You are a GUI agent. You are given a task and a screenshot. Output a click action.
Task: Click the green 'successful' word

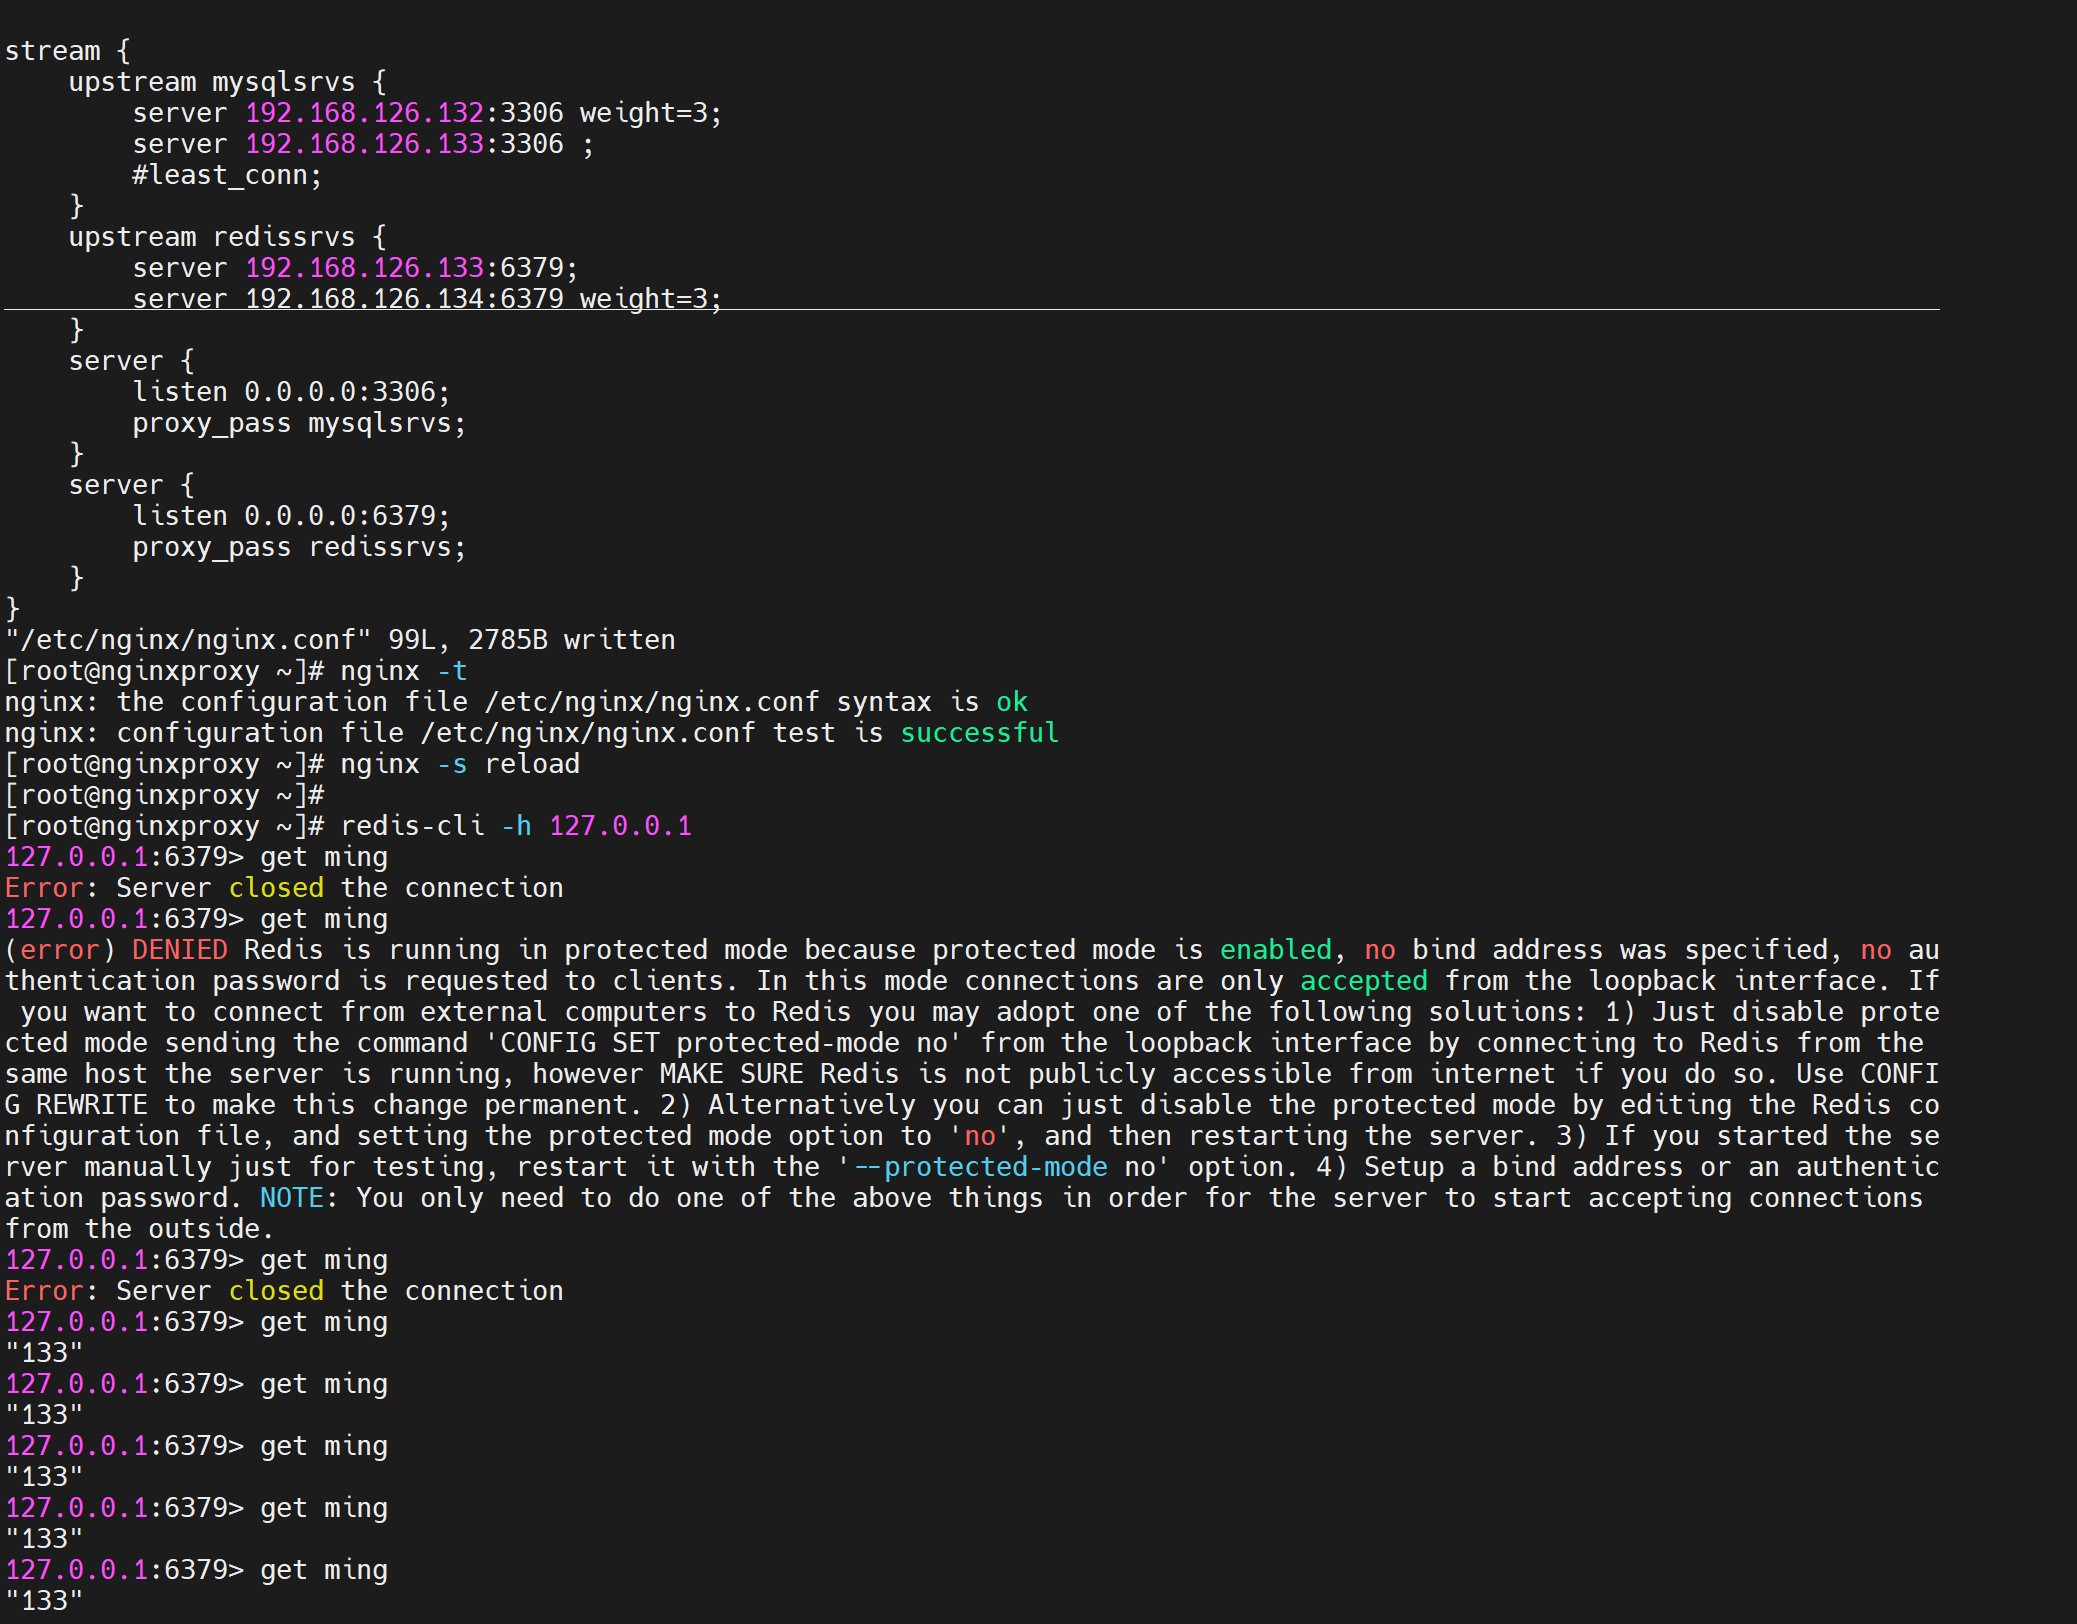[979, 733]
